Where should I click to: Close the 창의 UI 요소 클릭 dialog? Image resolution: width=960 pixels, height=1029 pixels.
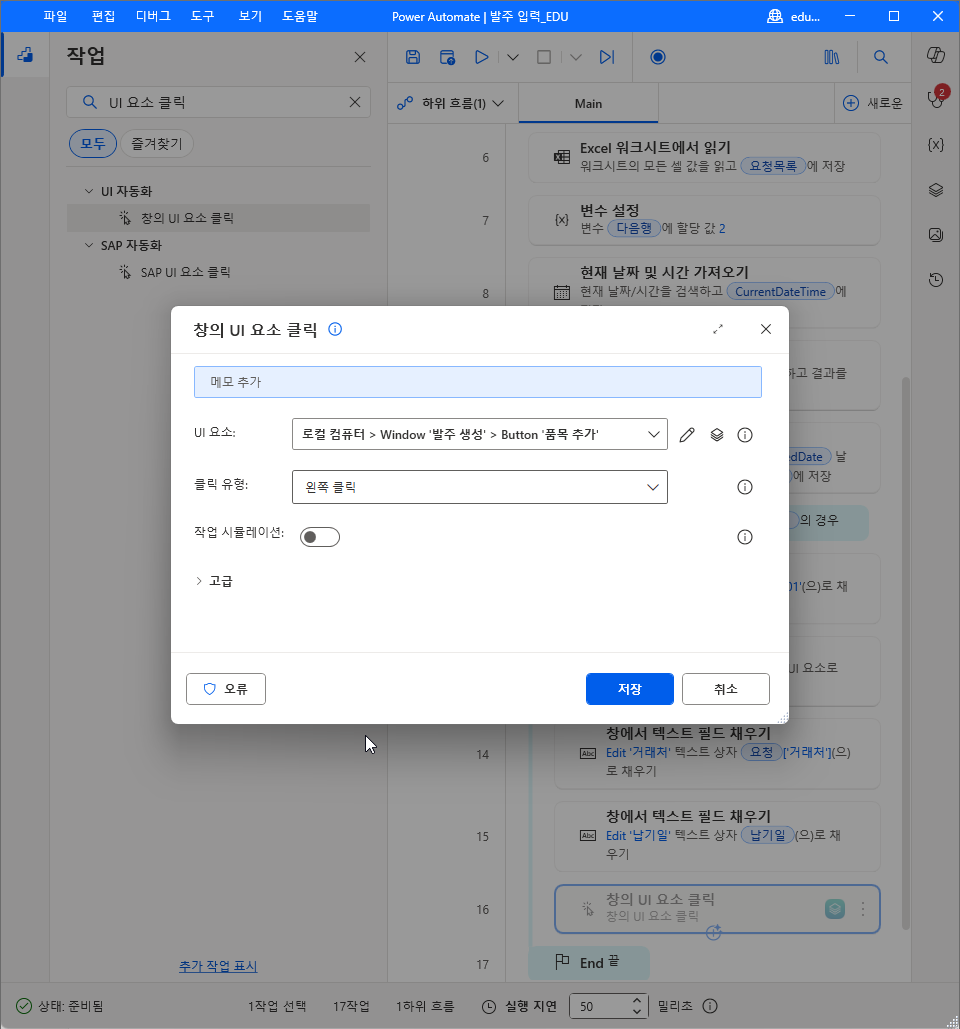coord(766,329)
